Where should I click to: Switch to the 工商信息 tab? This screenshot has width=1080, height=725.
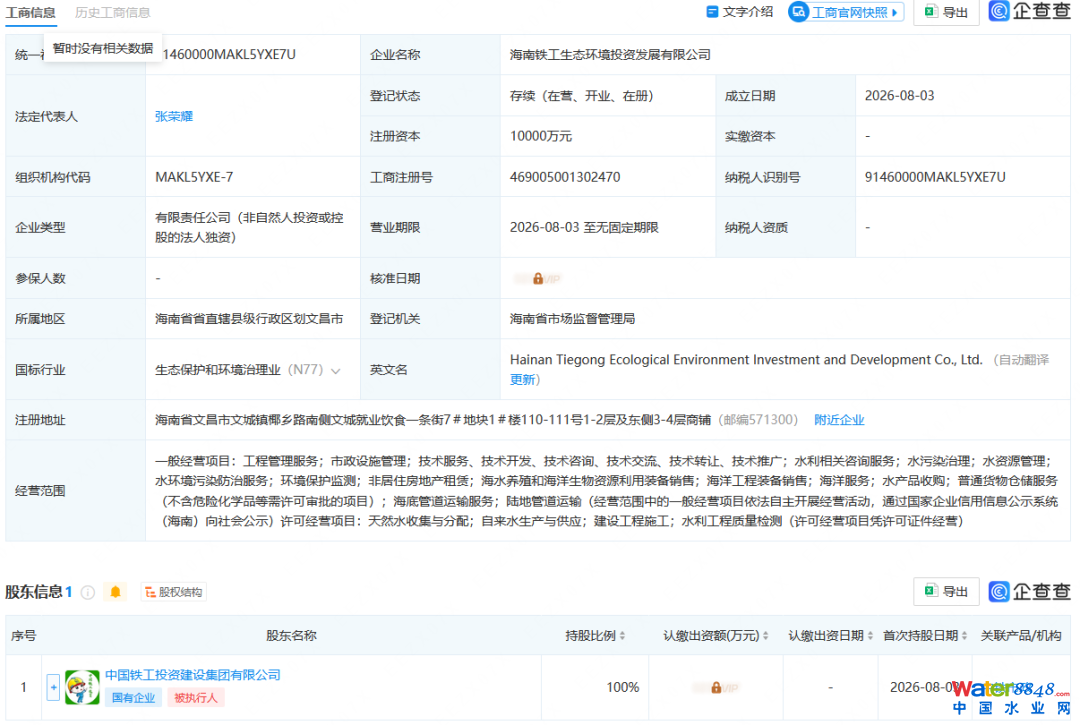tap(30, 12)
